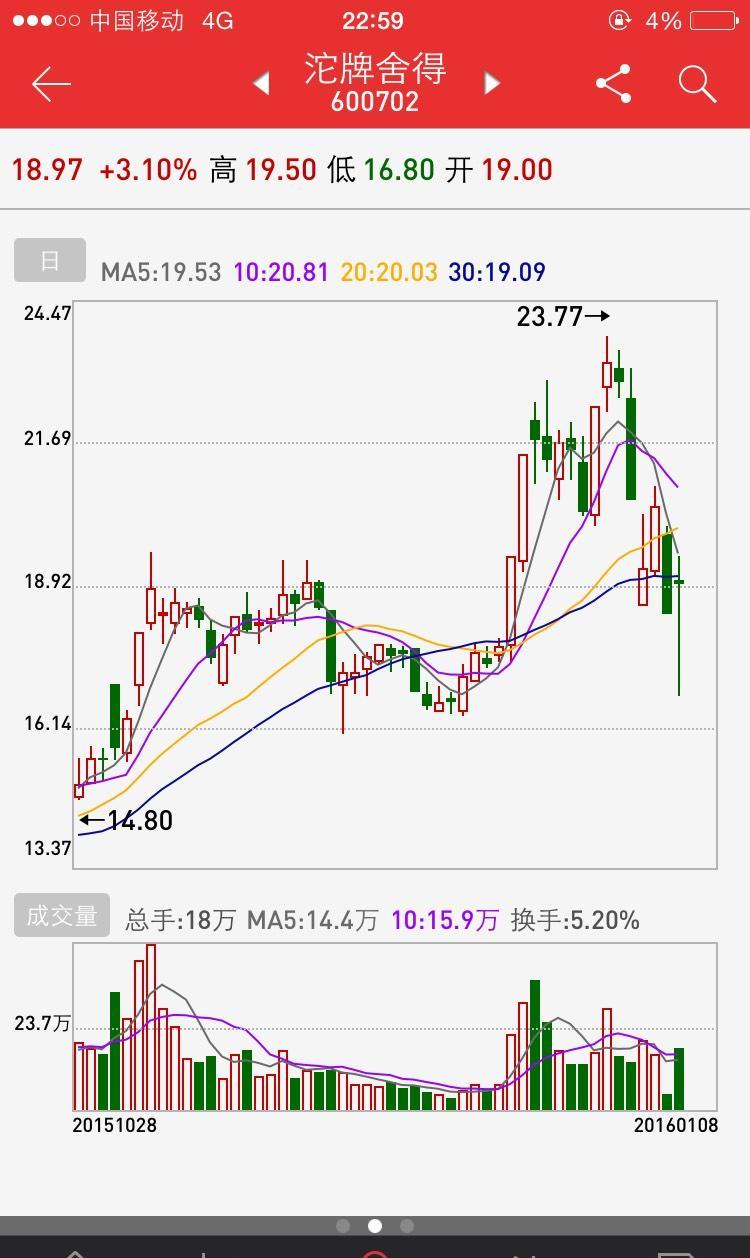
Task: Tap the blue 30:19.09 average label
Action: pos(497,271)
